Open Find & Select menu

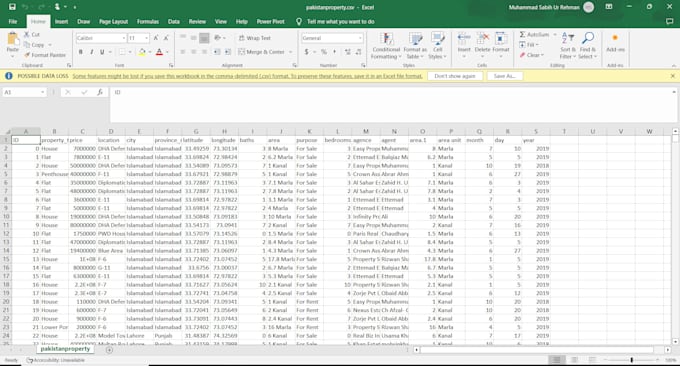(x=588, y=46)
